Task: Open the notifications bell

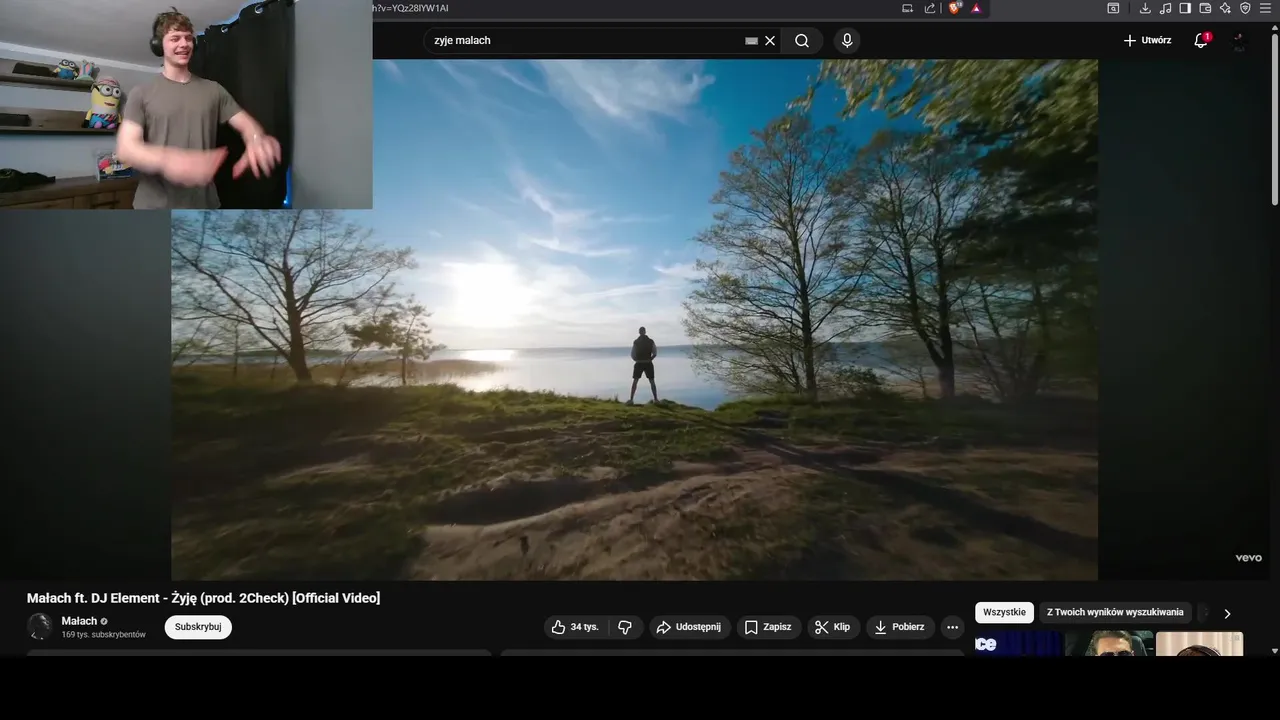Action: [1201, 41]
